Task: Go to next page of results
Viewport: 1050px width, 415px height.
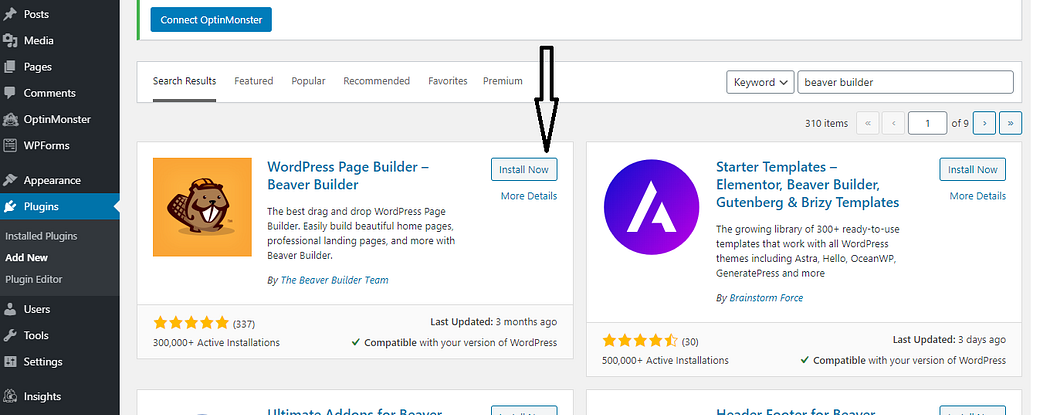Action: pos(984,123)
